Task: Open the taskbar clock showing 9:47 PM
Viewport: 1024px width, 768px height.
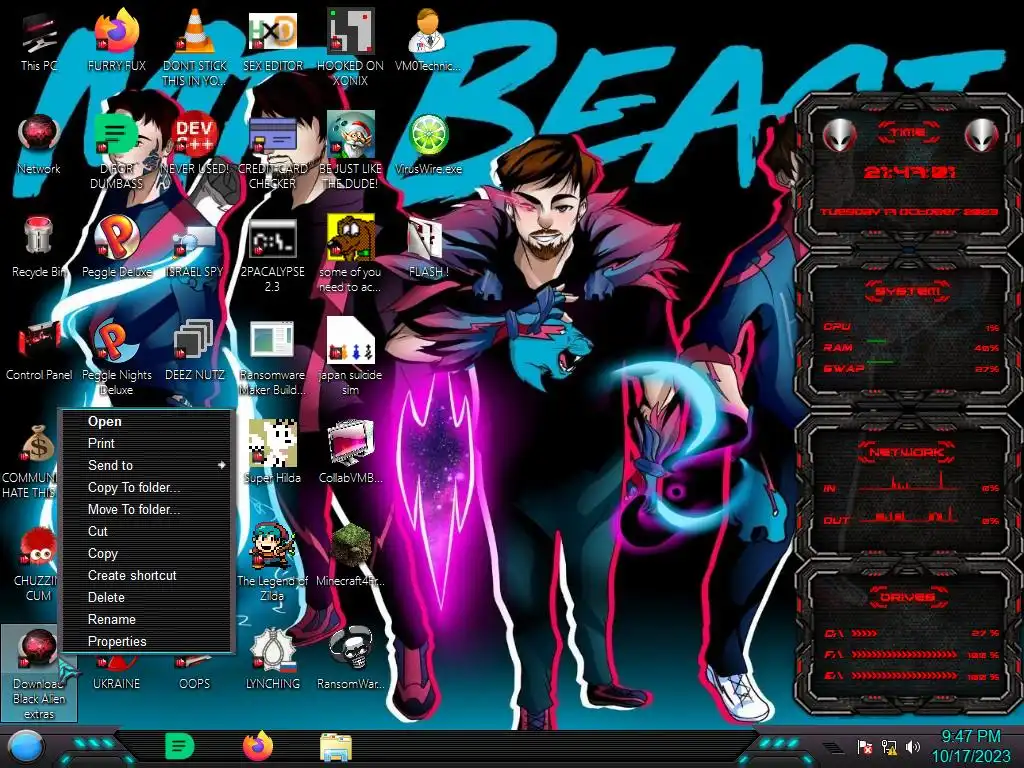Action: pyautogui.click(x=970, y=747)
